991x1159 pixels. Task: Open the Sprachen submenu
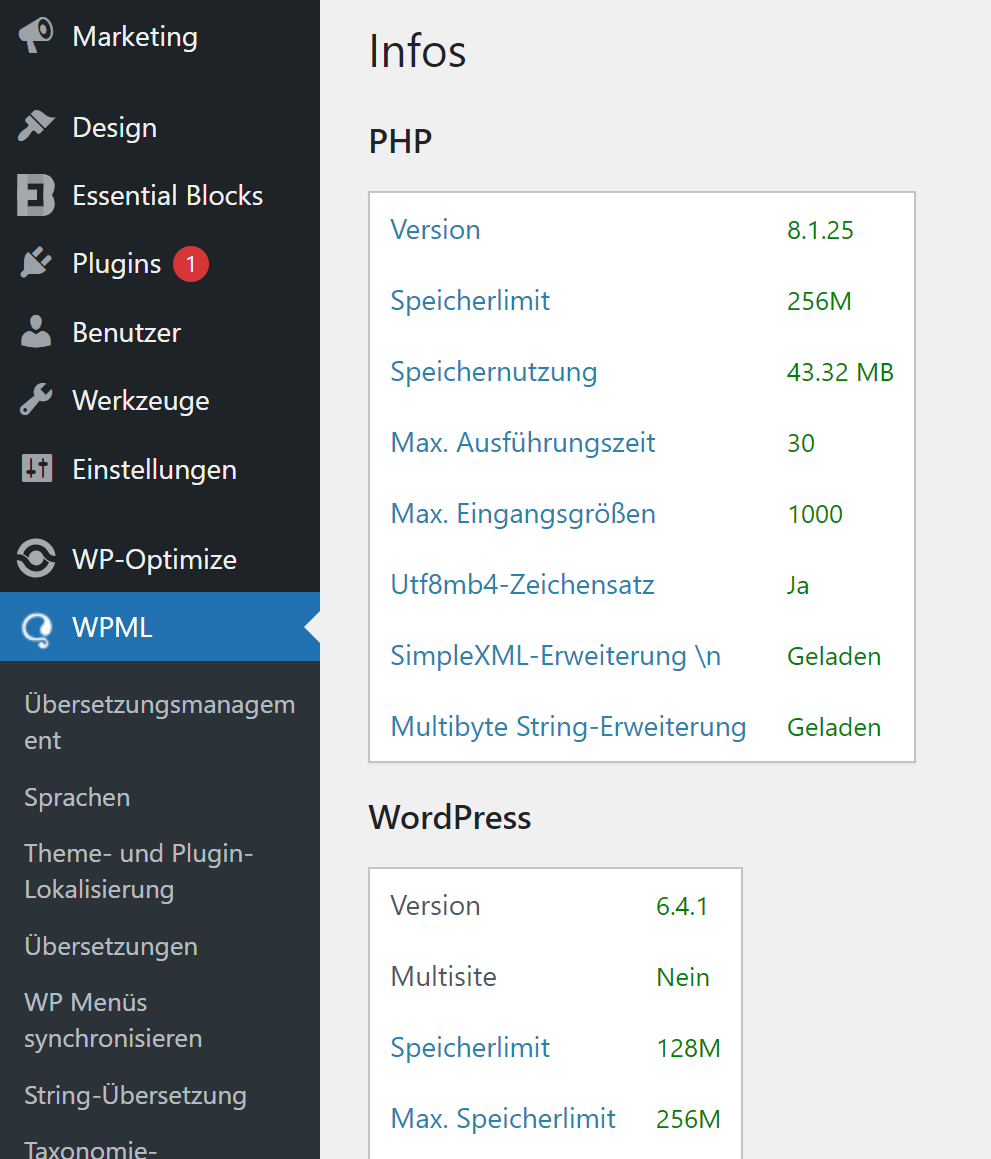coord(77,798)
